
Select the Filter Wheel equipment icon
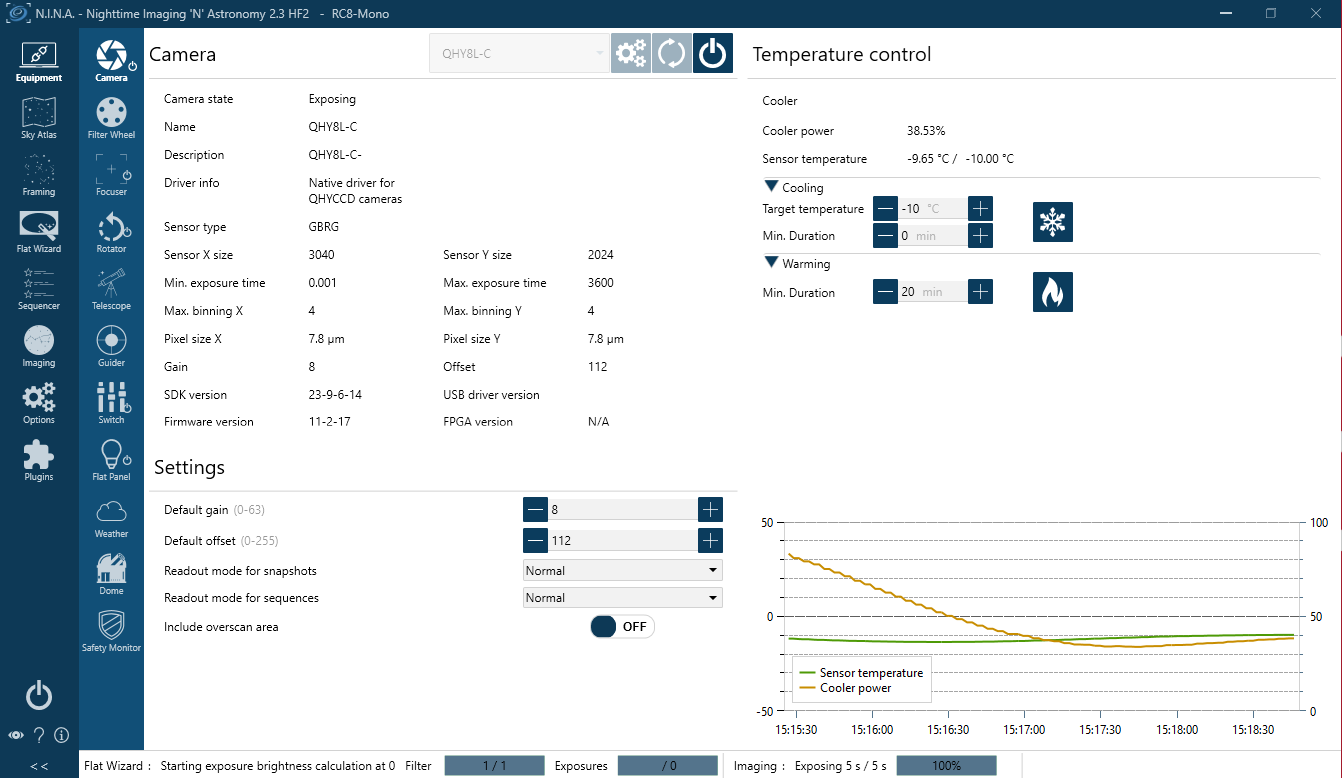tap(111, 118)
